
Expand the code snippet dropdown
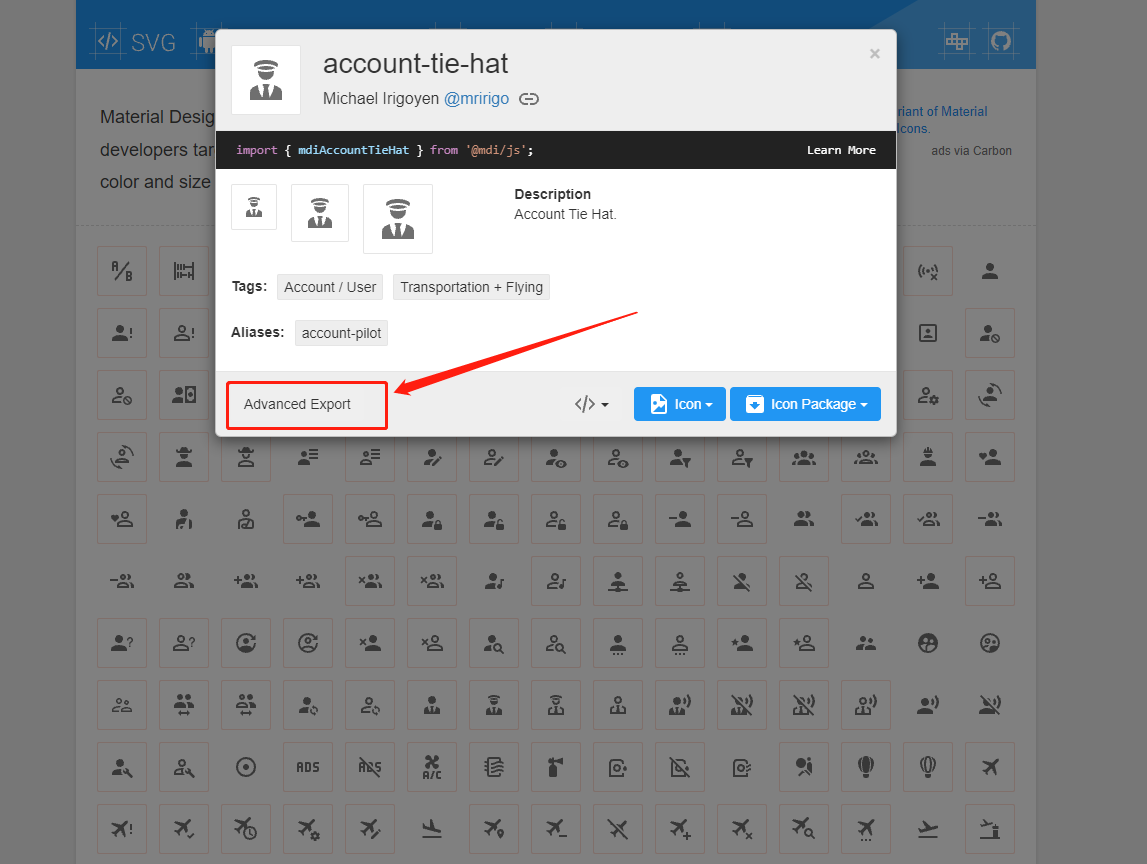[592, 405]
